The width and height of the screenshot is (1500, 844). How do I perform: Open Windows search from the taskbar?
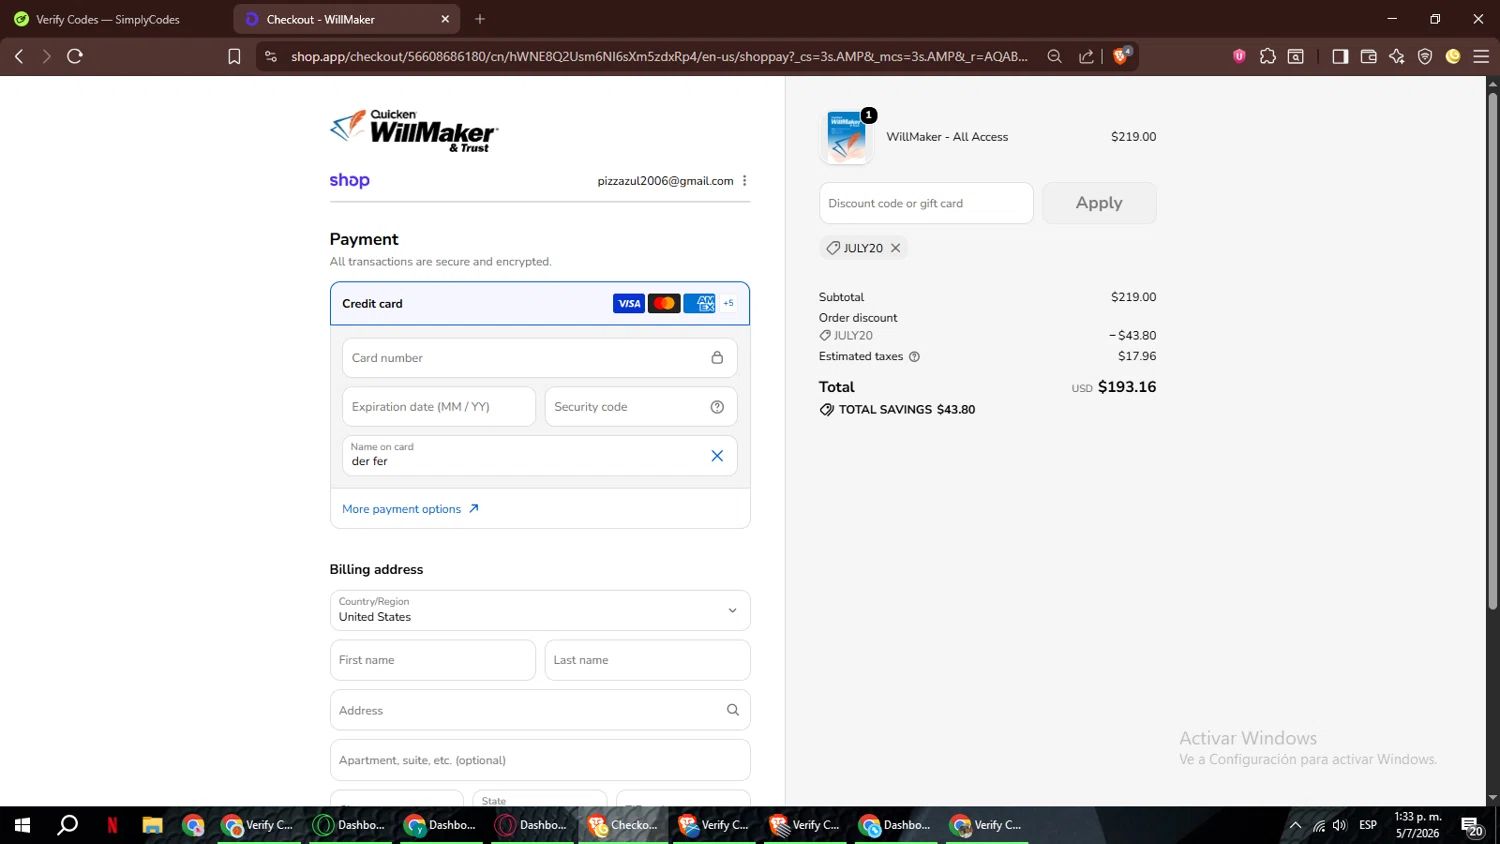(x=67, y=825)
